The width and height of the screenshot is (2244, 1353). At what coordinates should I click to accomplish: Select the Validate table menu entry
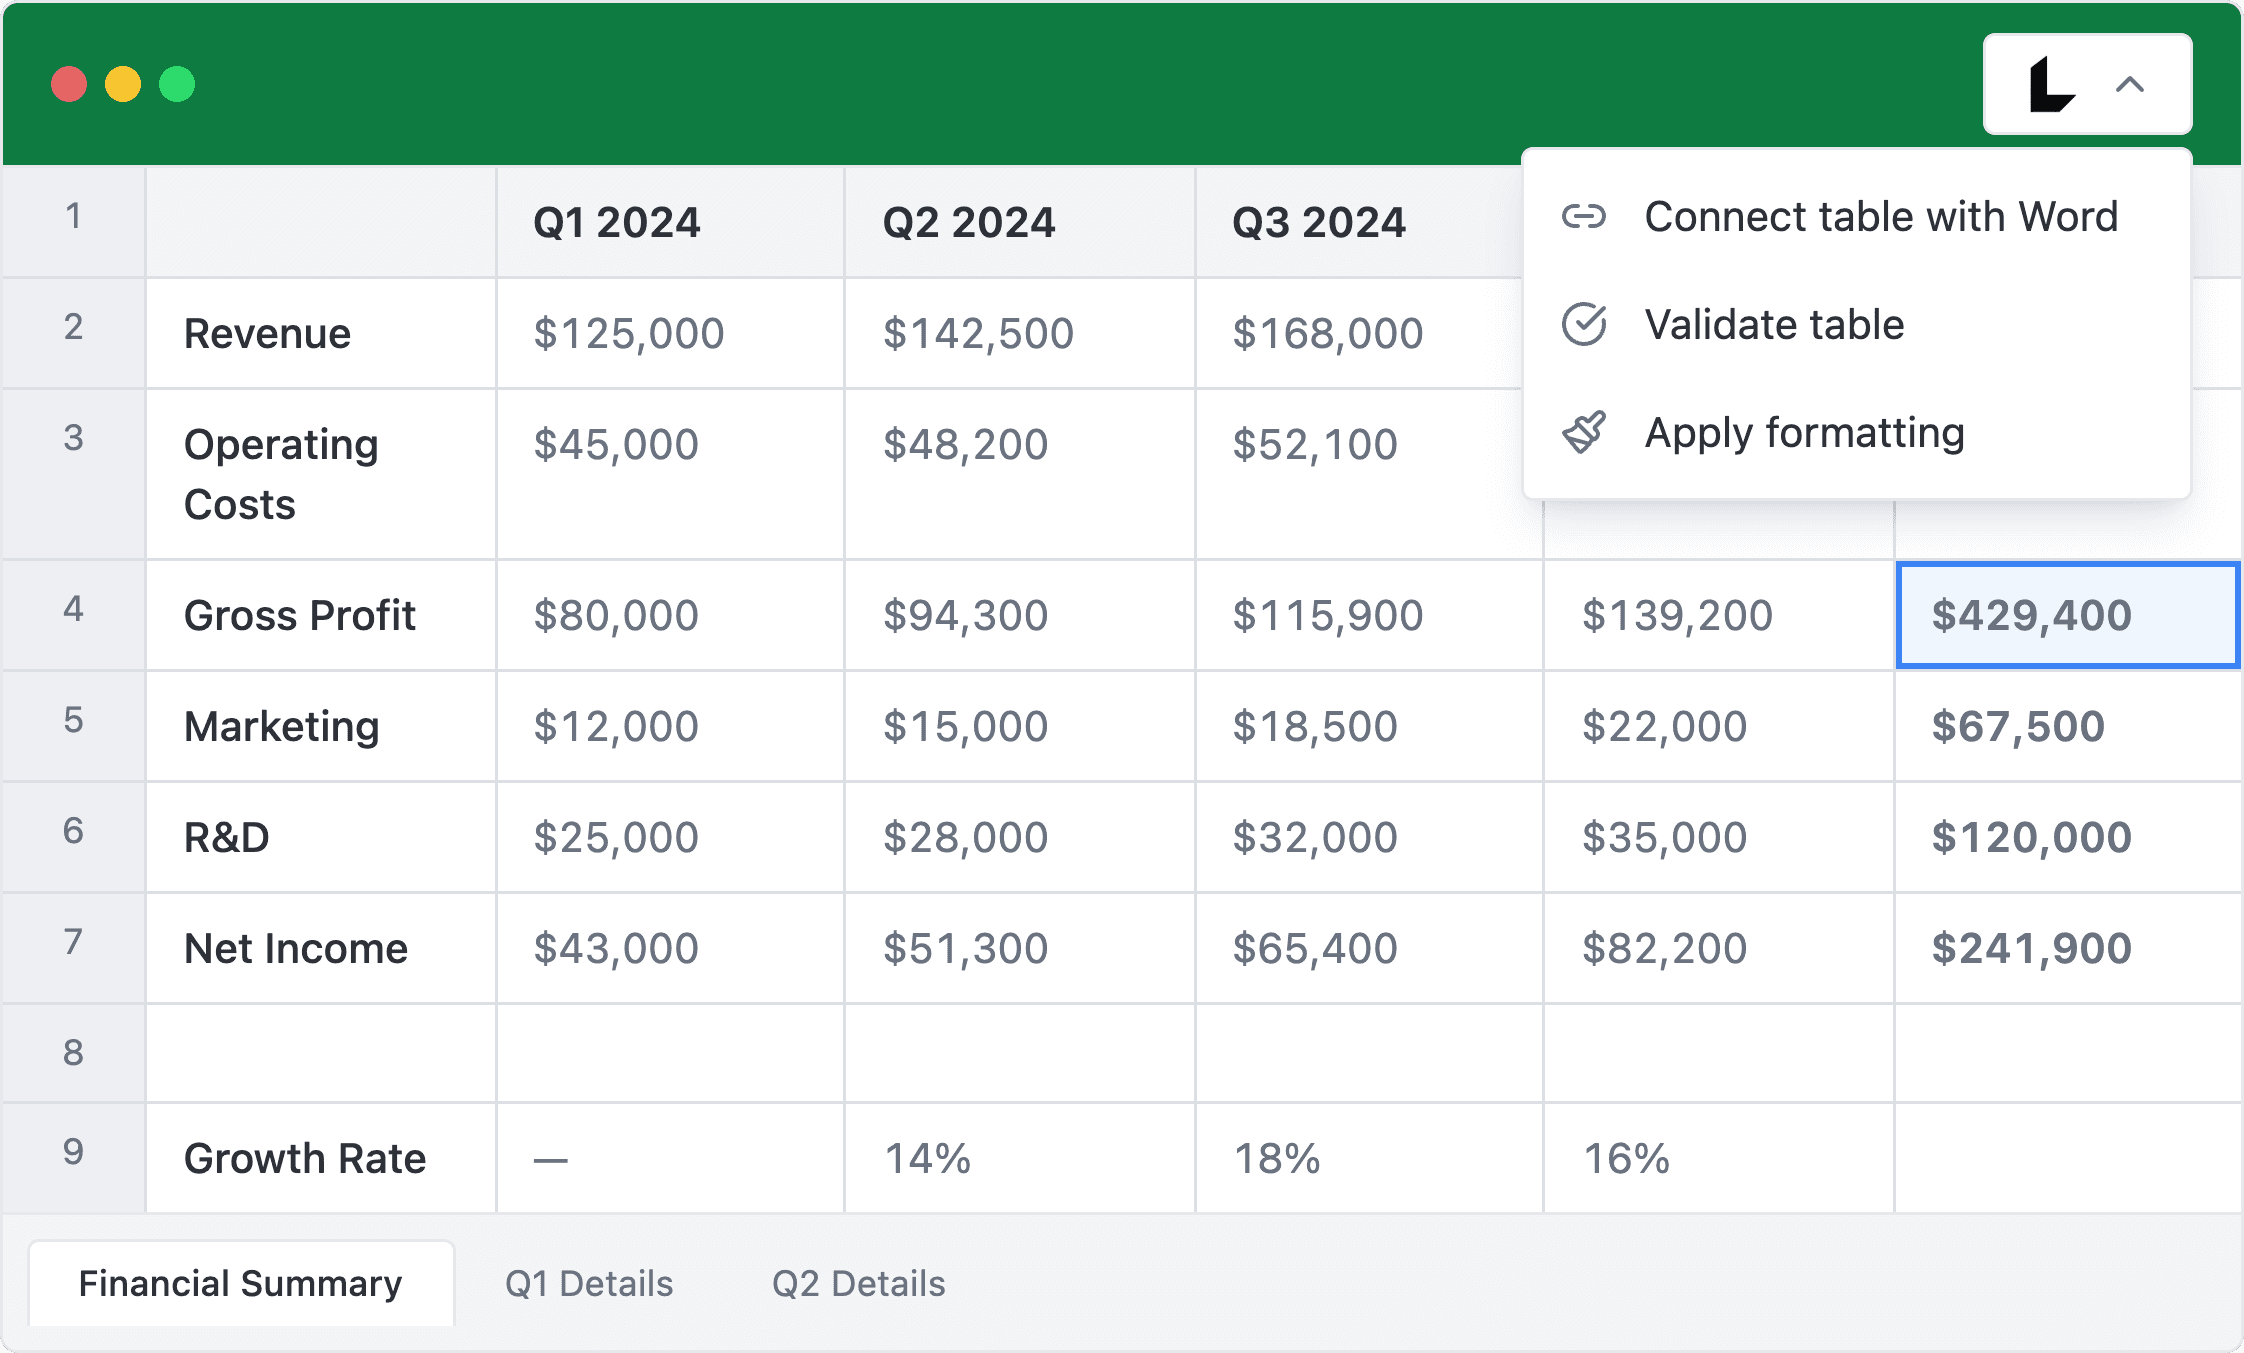coord(1774,325)
